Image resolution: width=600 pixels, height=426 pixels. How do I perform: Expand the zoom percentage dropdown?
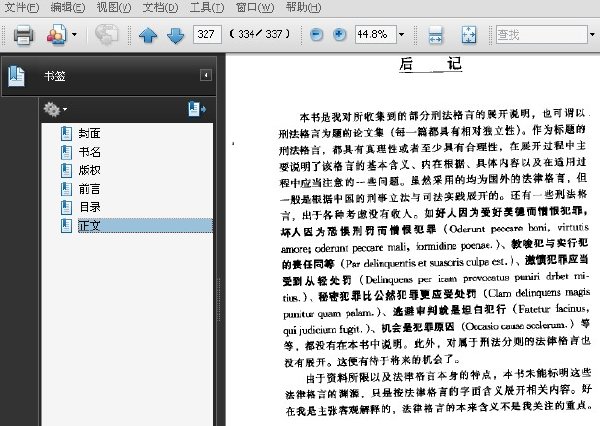[401, 34]
